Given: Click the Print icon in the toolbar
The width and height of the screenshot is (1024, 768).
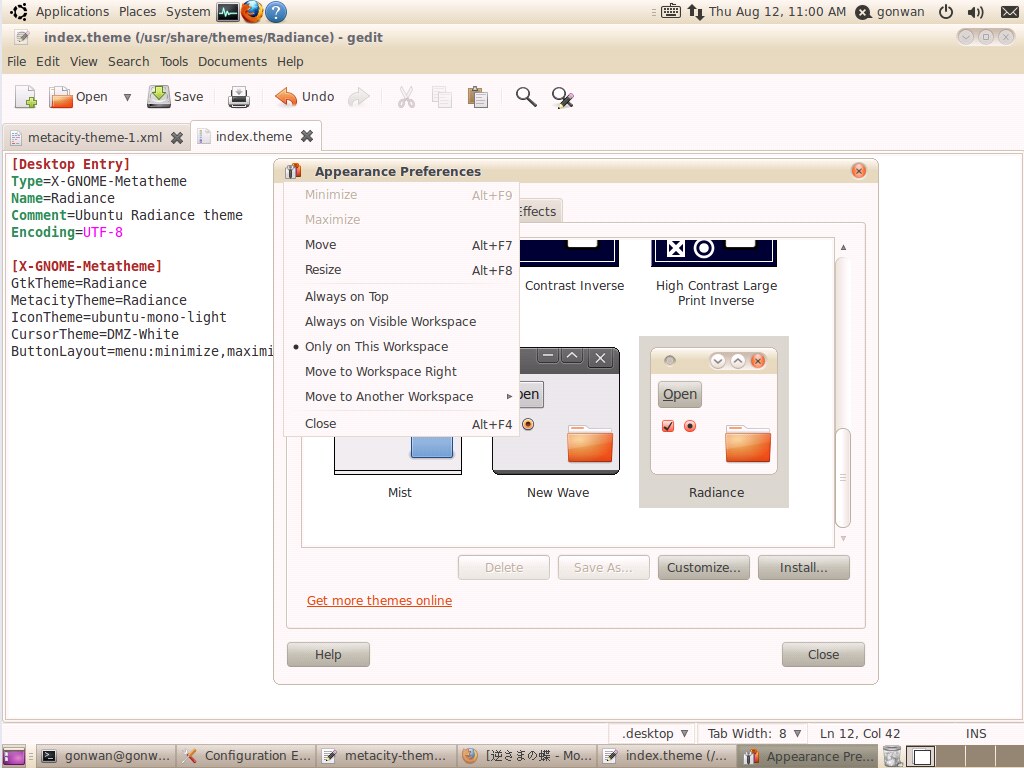Looking at the screenshot, I should pos(239,97).
